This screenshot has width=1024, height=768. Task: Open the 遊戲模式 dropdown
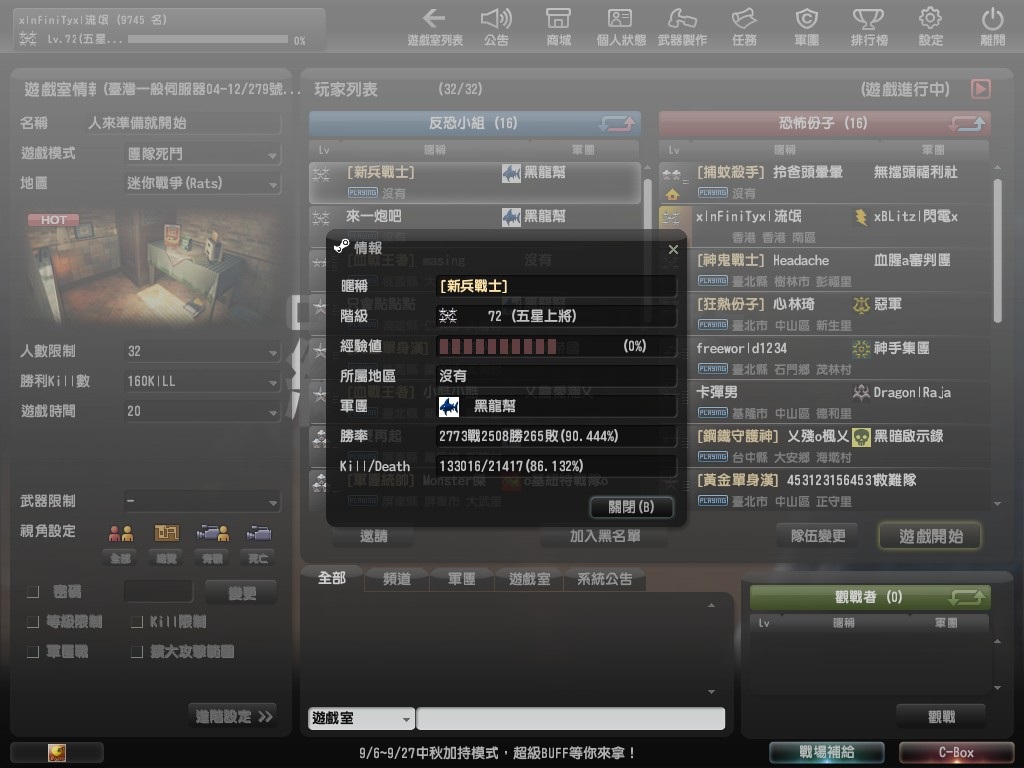(202, 154)
